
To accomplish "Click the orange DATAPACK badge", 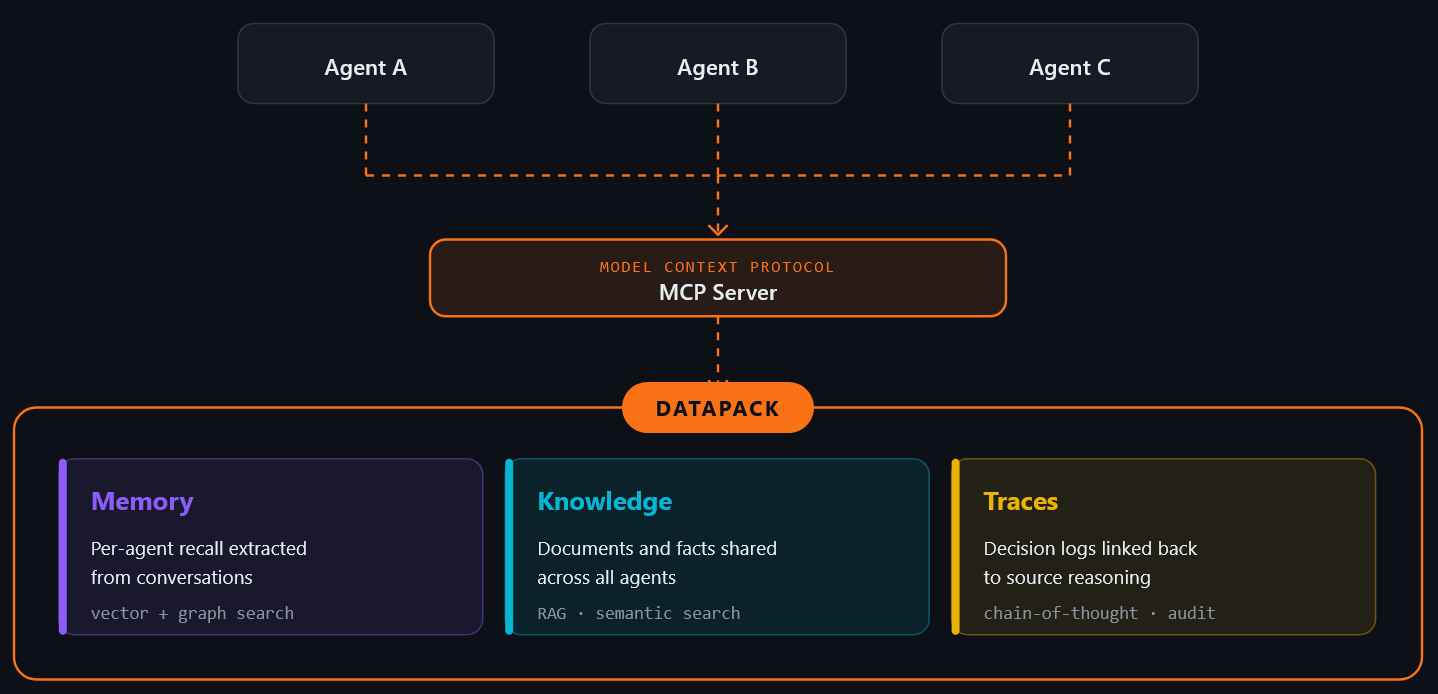I will [718, 408].
